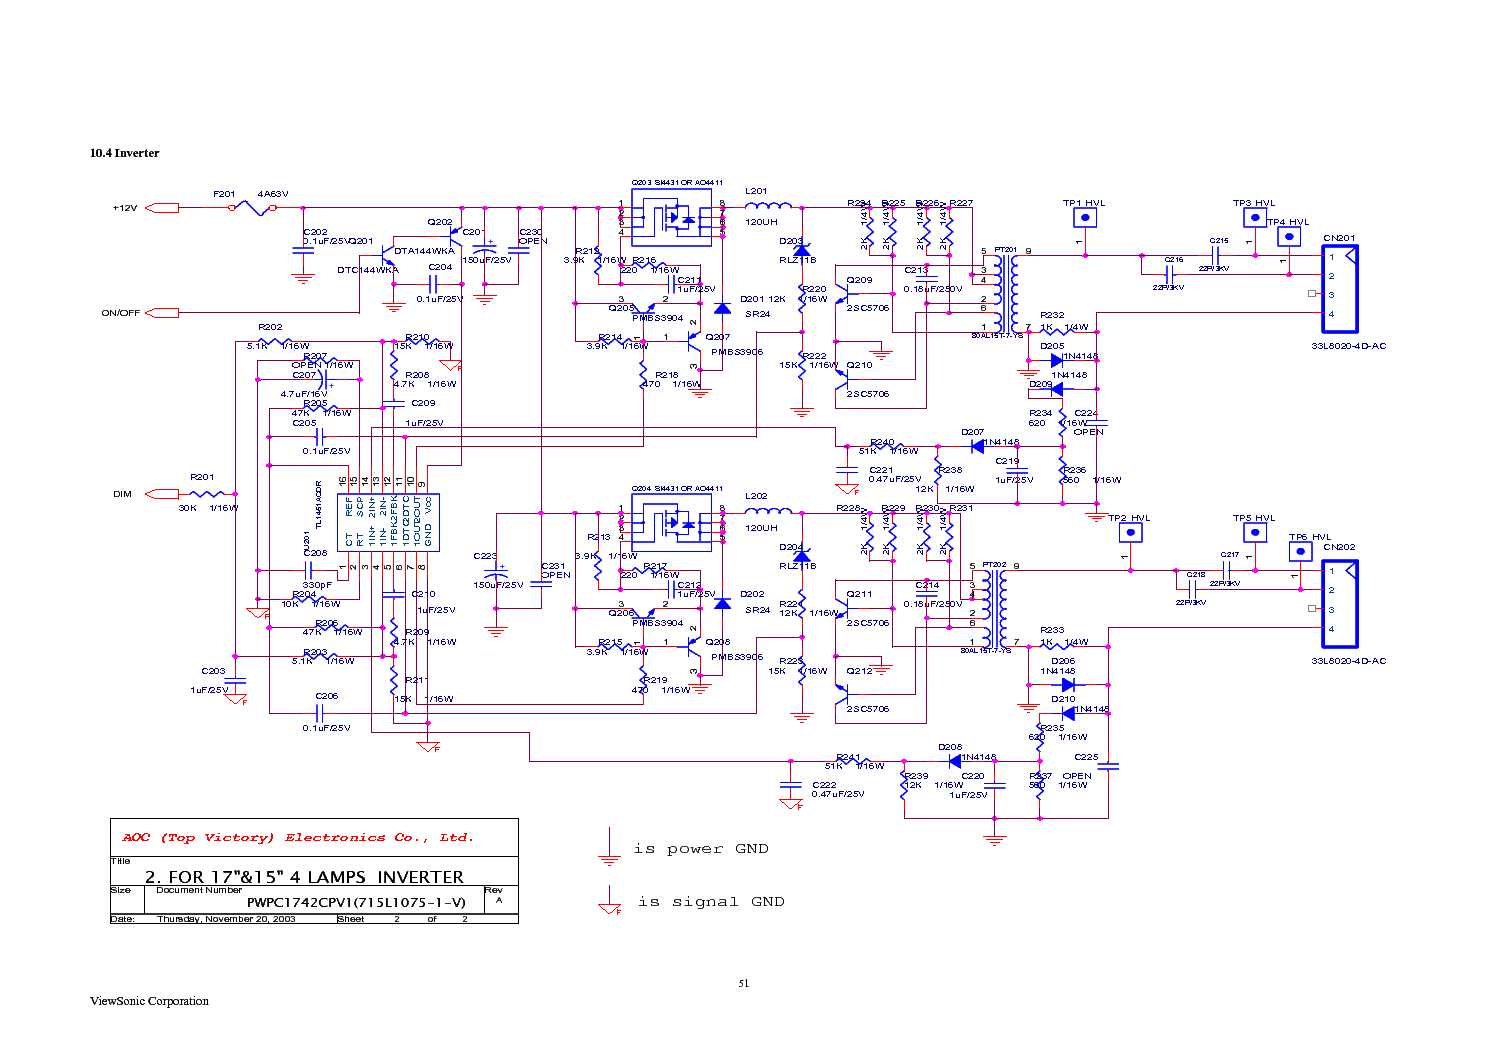The height and width of the screenshot is (1053, 1489).
Task: Click the 'C222' capacitor label
Action: coord(824,785)
